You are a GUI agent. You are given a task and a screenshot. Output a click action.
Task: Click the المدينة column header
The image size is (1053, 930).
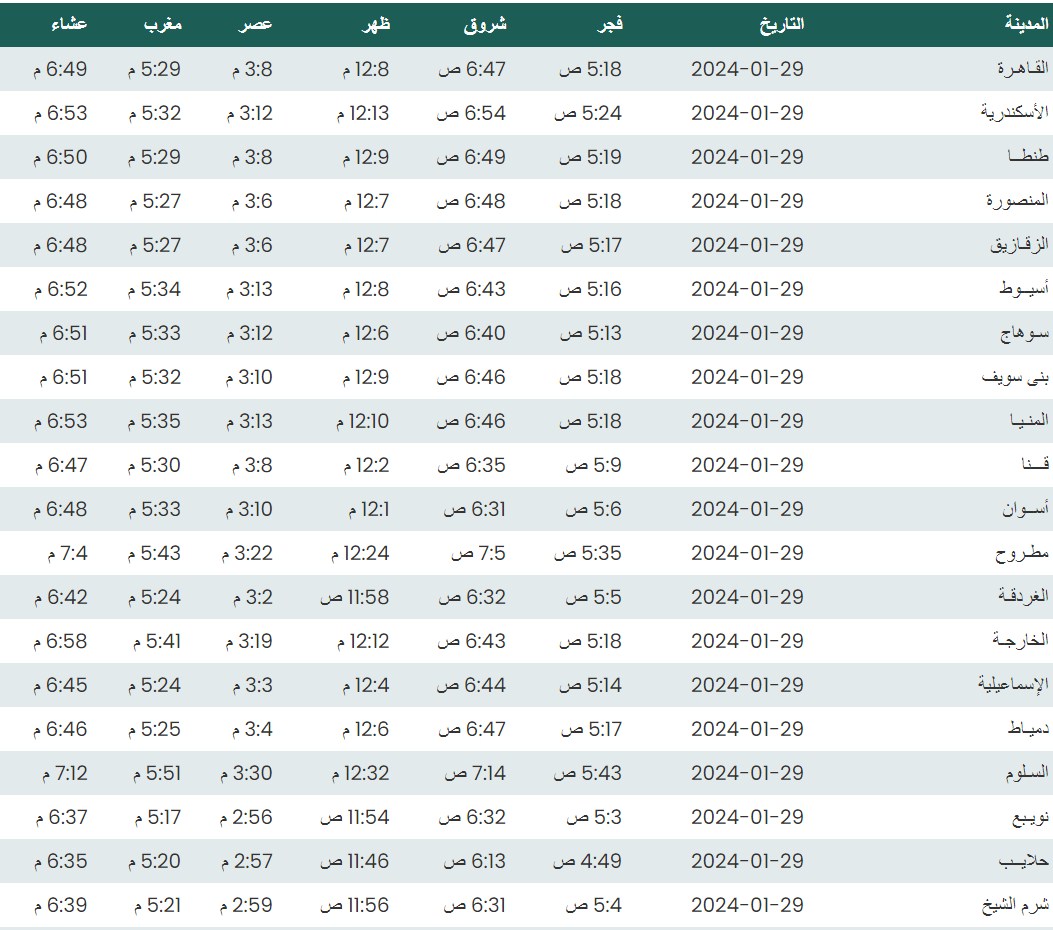(x=1026, y=24)
